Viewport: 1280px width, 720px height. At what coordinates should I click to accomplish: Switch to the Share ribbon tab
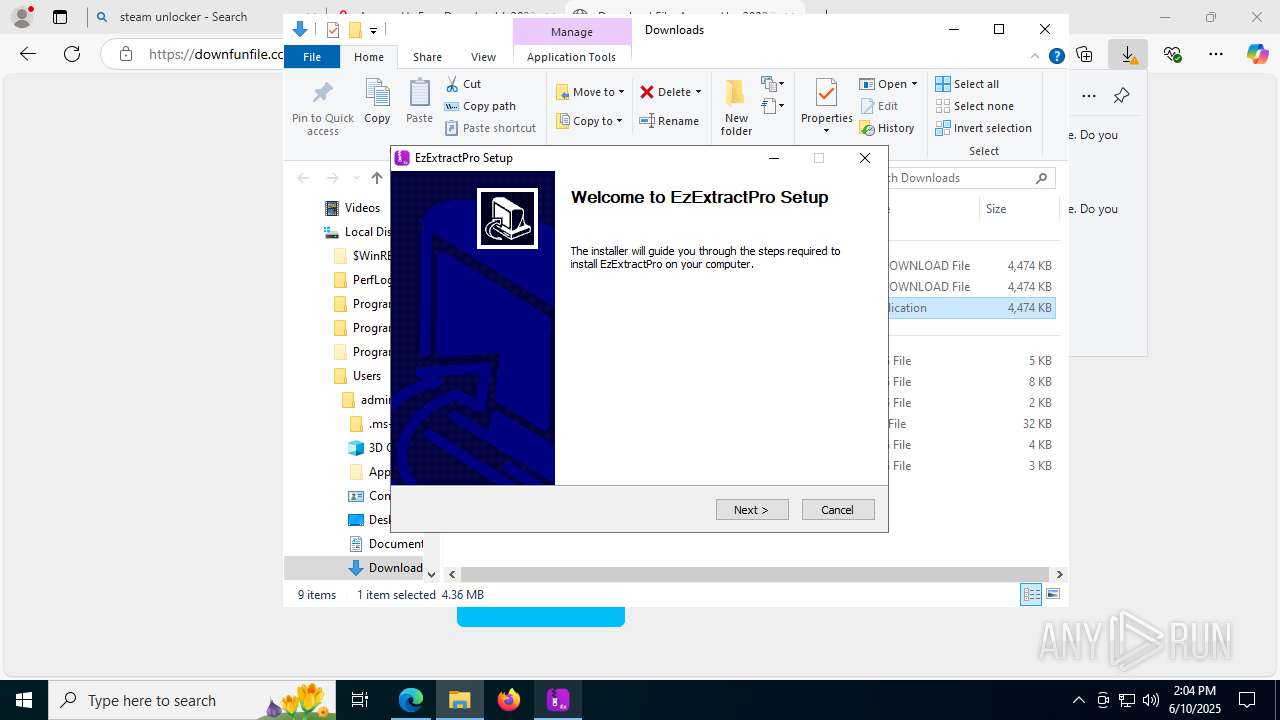coord(427,57)
